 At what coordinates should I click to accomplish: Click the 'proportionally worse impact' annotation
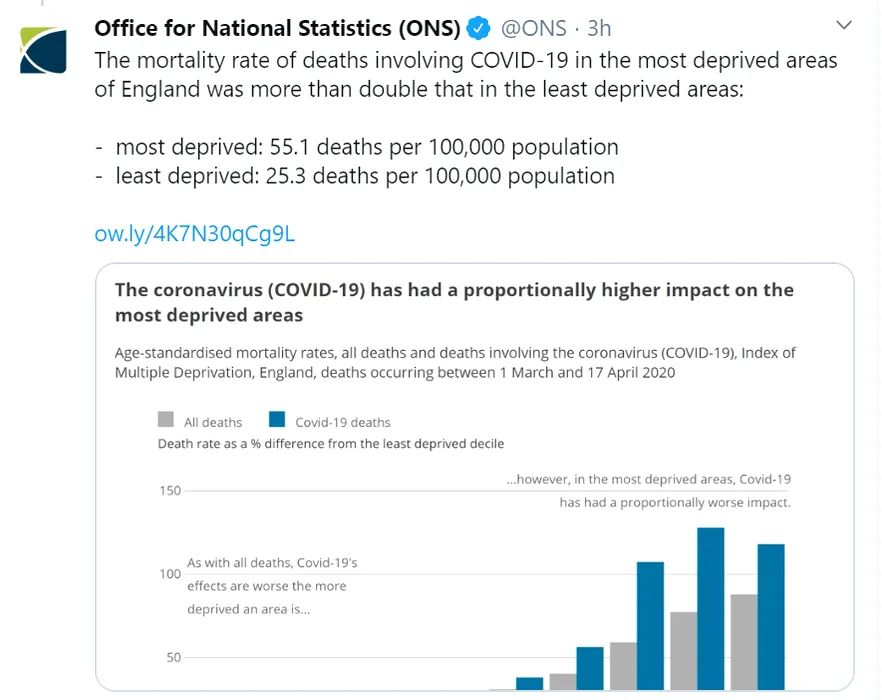coord(675,502)
